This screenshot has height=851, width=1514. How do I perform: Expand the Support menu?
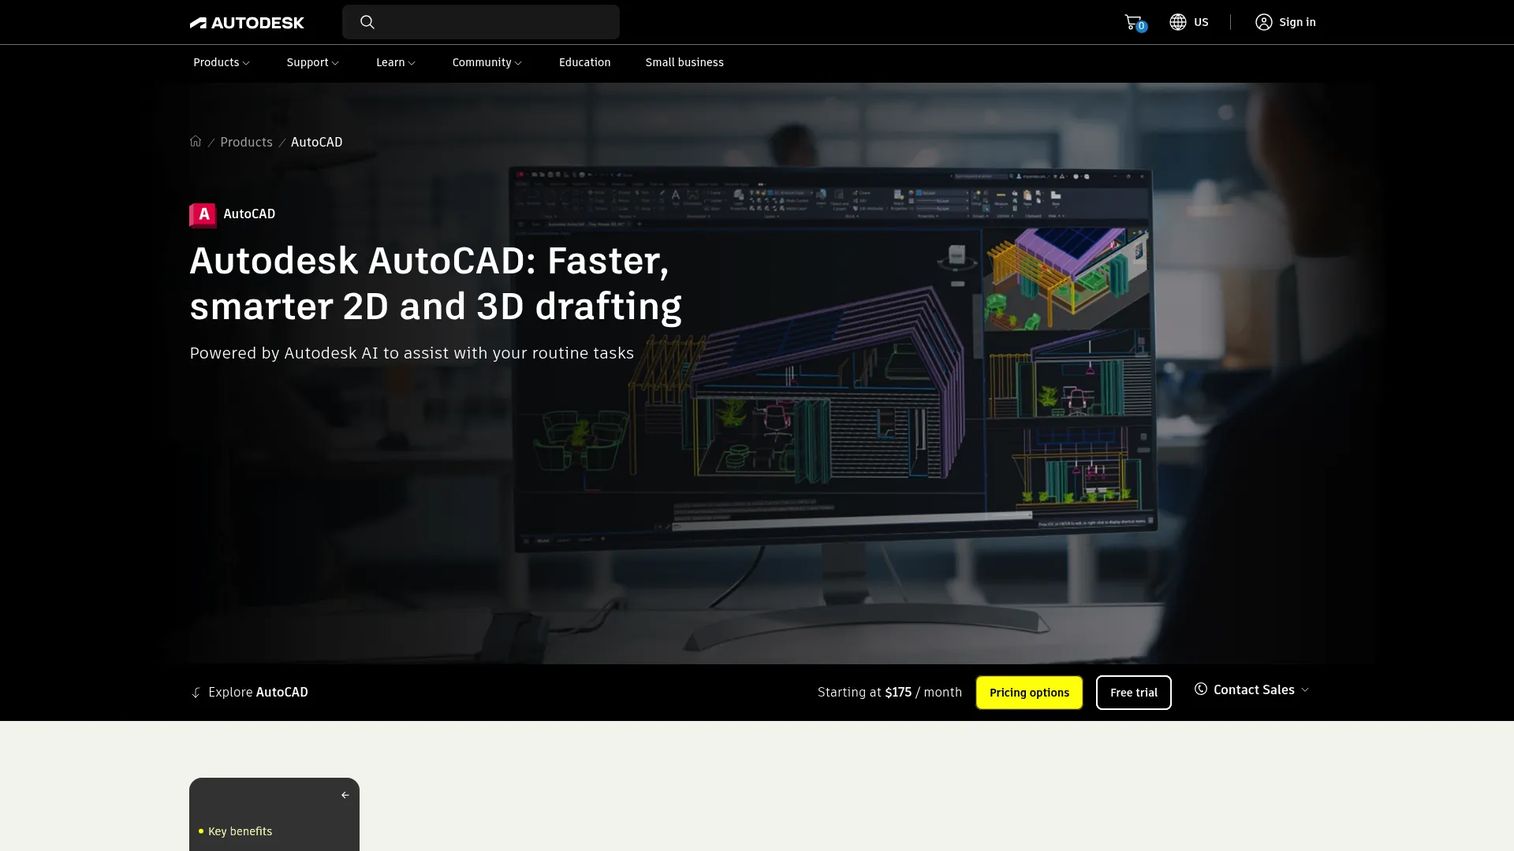click(x=312, y=62)
